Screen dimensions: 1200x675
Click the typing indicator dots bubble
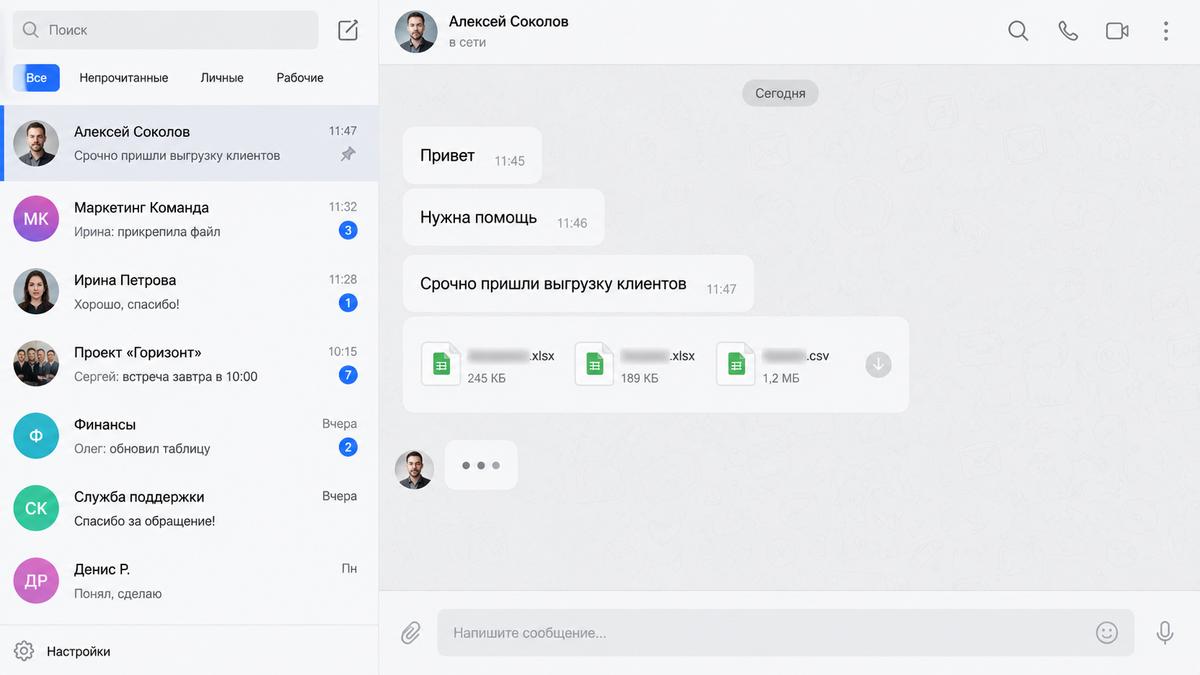(481, 465)
